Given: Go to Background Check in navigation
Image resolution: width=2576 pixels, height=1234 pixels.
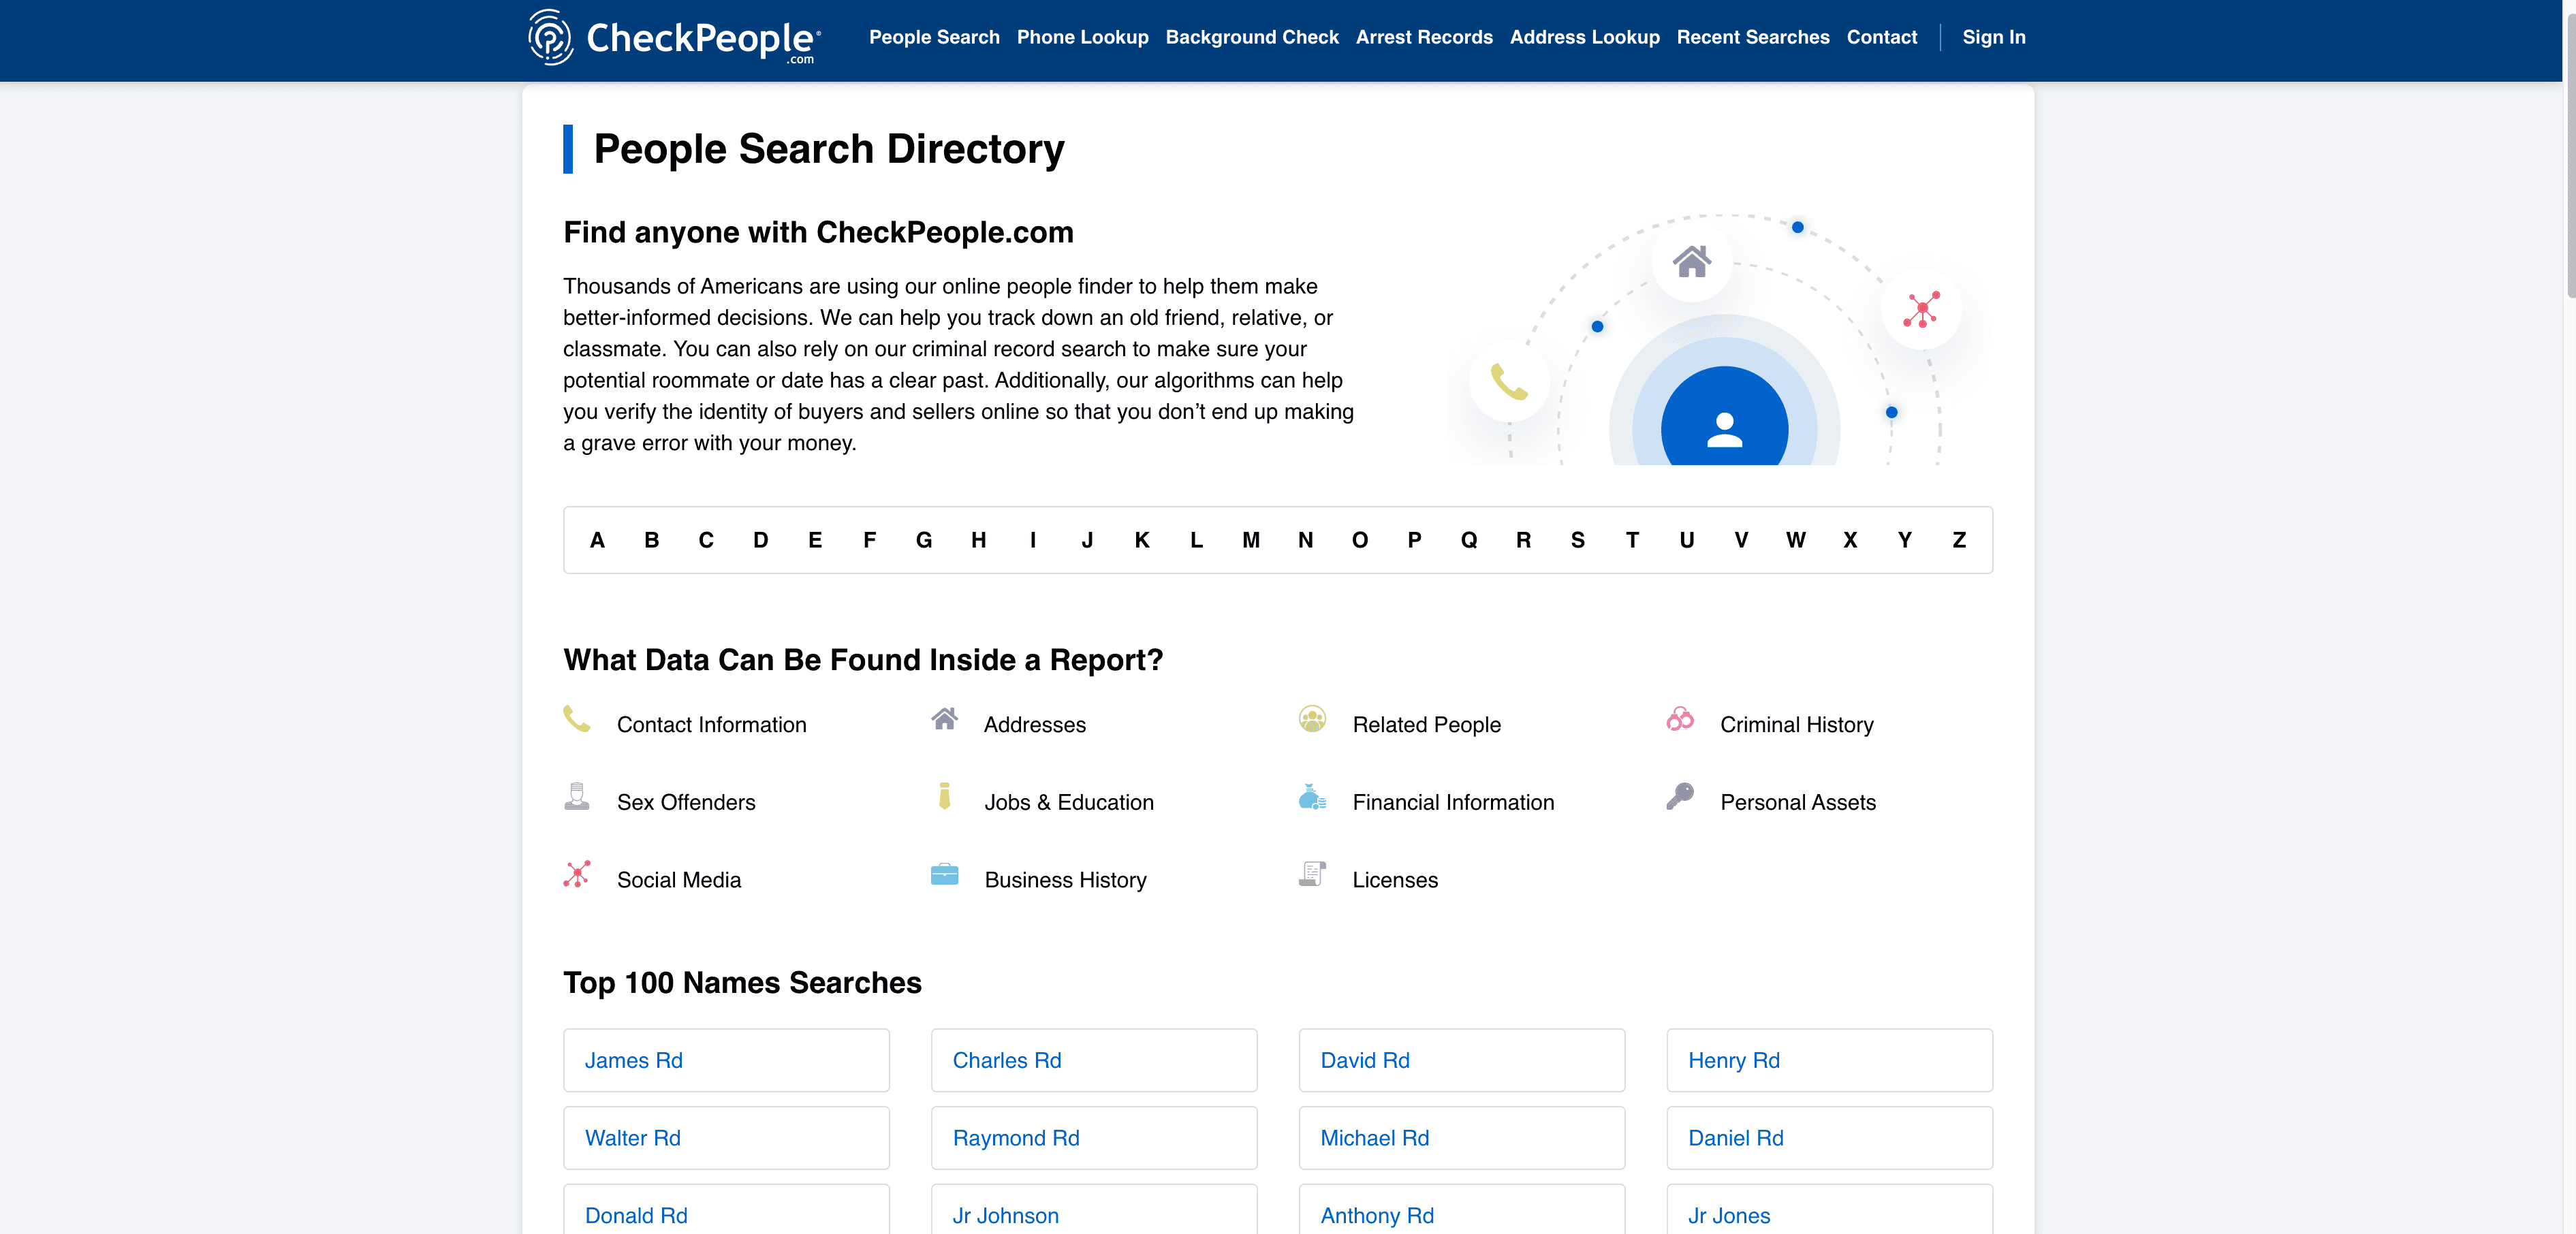Looking at the screenshot, I should [1251, 37].
